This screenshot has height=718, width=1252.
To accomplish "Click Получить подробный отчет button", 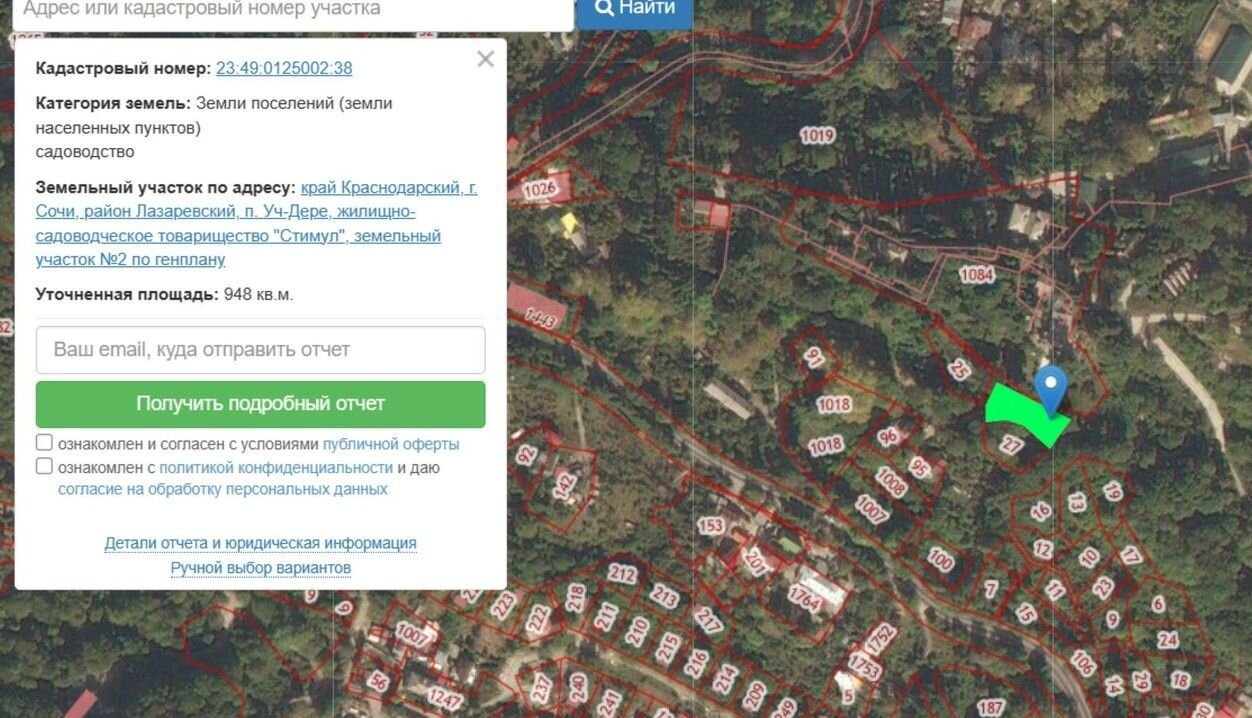I will pos(260,404).
